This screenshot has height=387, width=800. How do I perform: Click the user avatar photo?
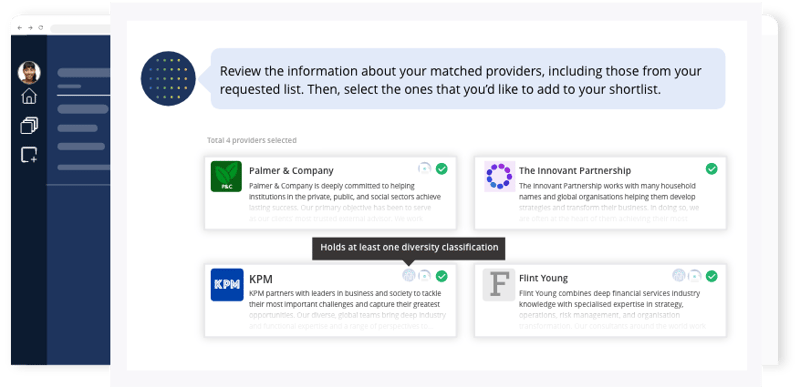click(x=29, y=72)
